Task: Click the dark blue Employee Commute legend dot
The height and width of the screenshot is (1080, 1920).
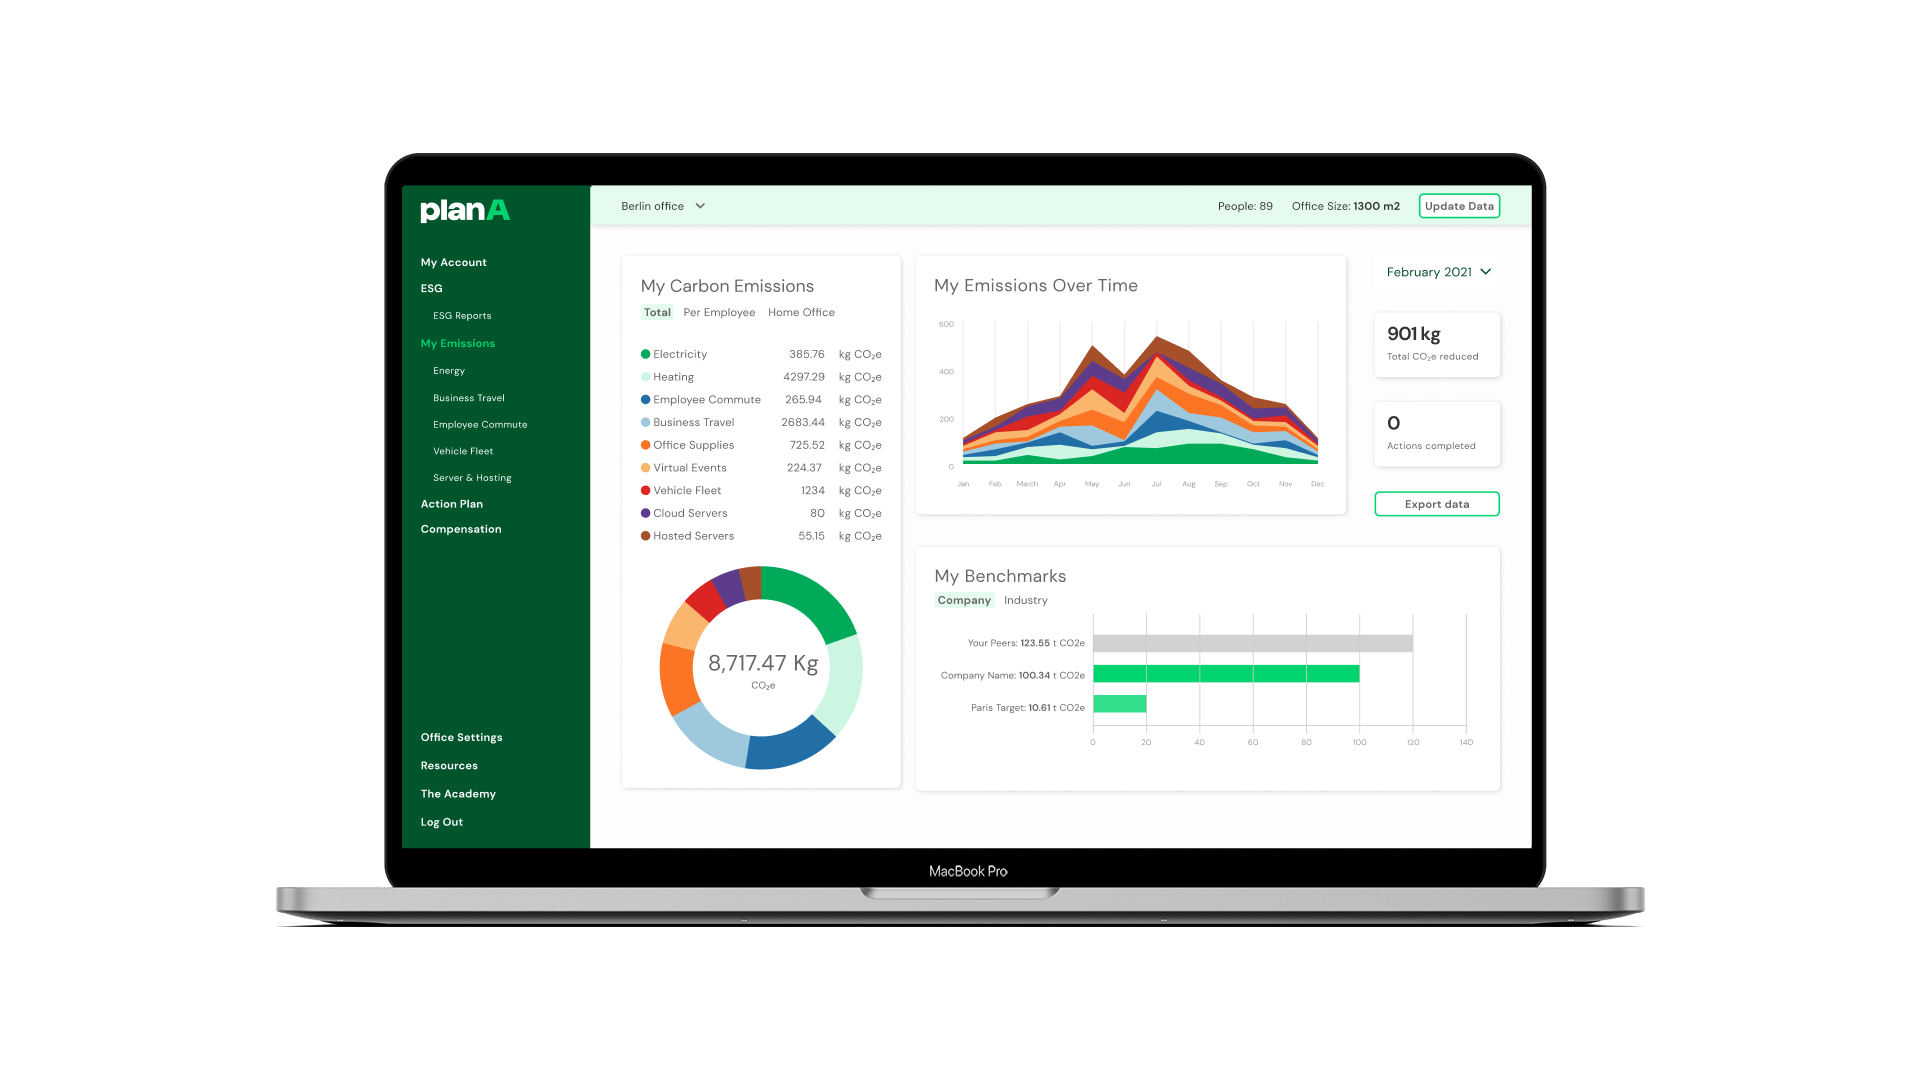Action: point(645,399)
